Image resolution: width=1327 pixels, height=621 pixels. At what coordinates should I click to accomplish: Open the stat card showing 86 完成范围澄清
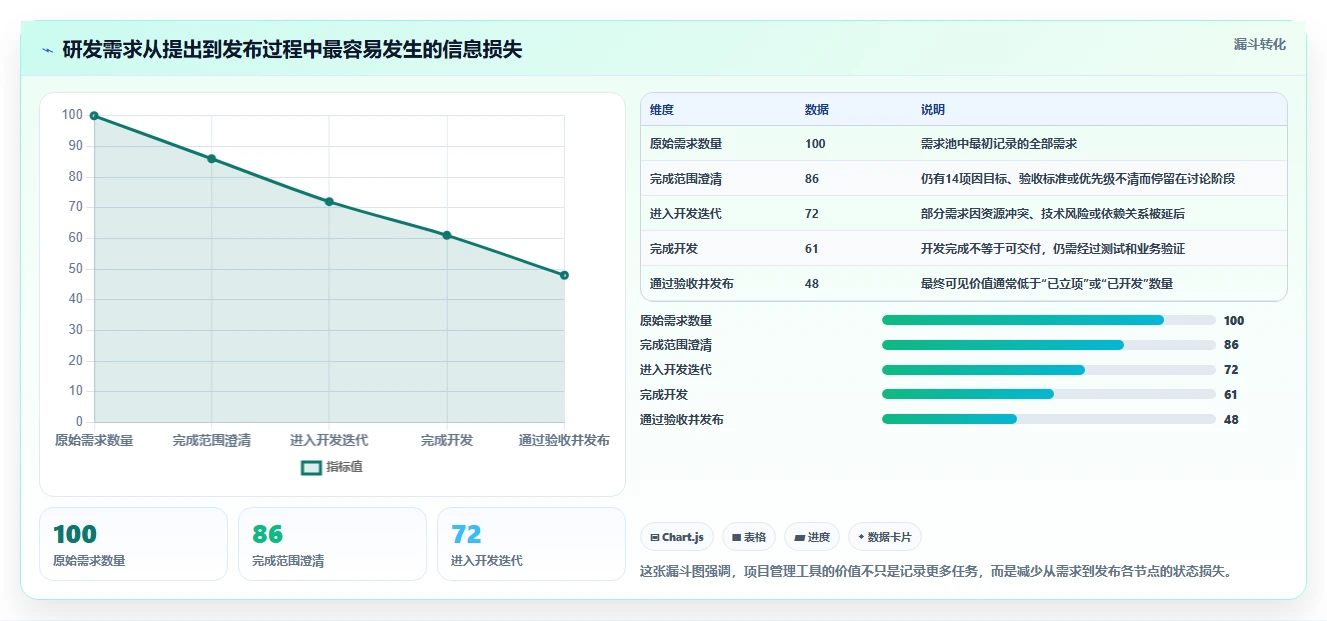[x=332, y=544]
